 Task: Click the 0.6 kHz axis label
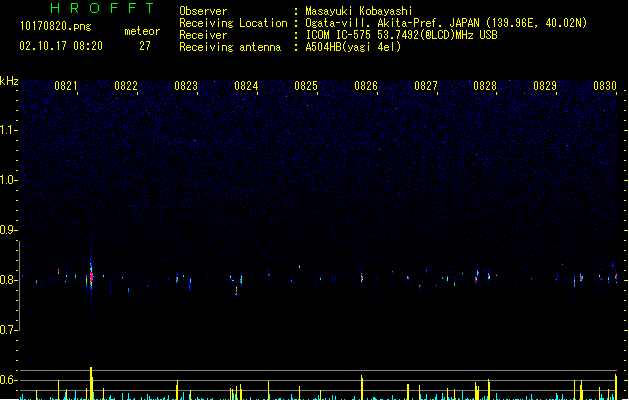click(8, 380)
